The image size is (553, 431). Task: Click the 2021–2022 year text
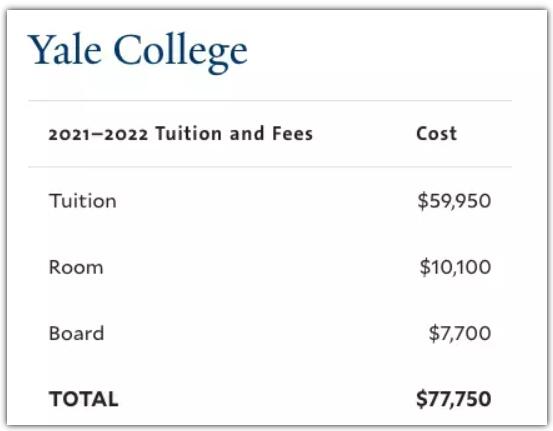[x=98, y=134]
